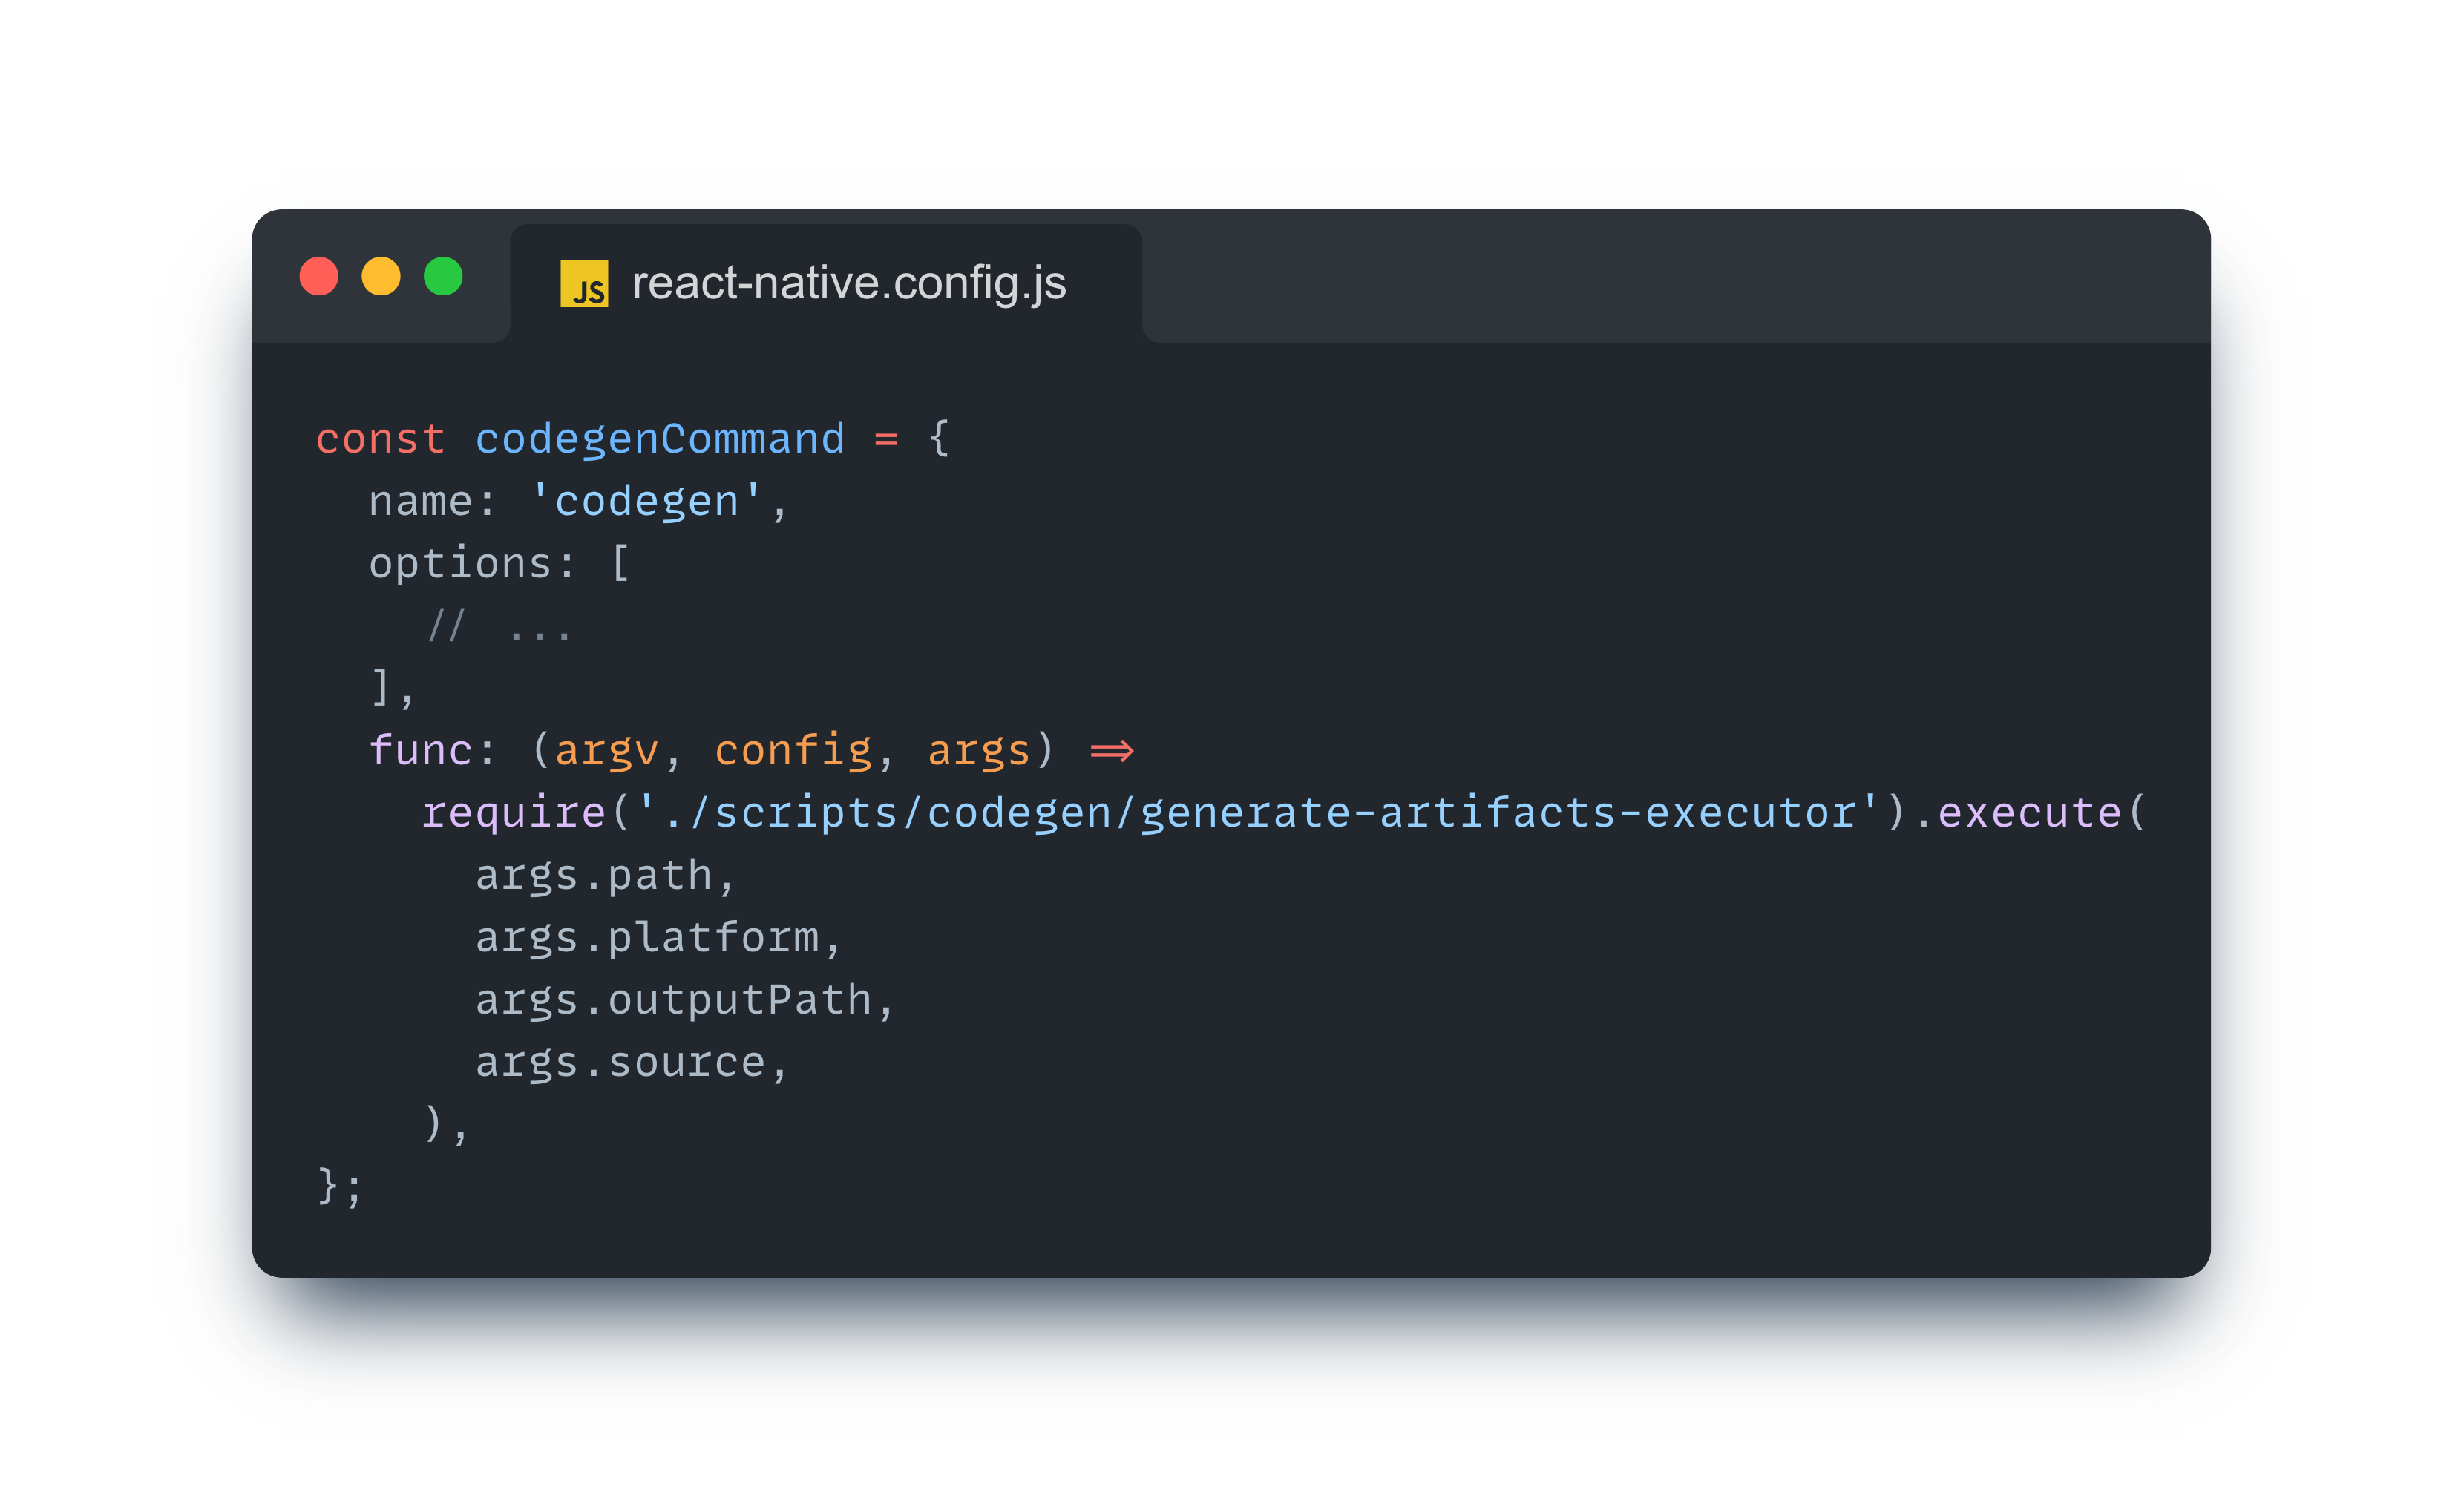Click the arrow function symbol
2464x1487 pixels.
point(1111,751)
